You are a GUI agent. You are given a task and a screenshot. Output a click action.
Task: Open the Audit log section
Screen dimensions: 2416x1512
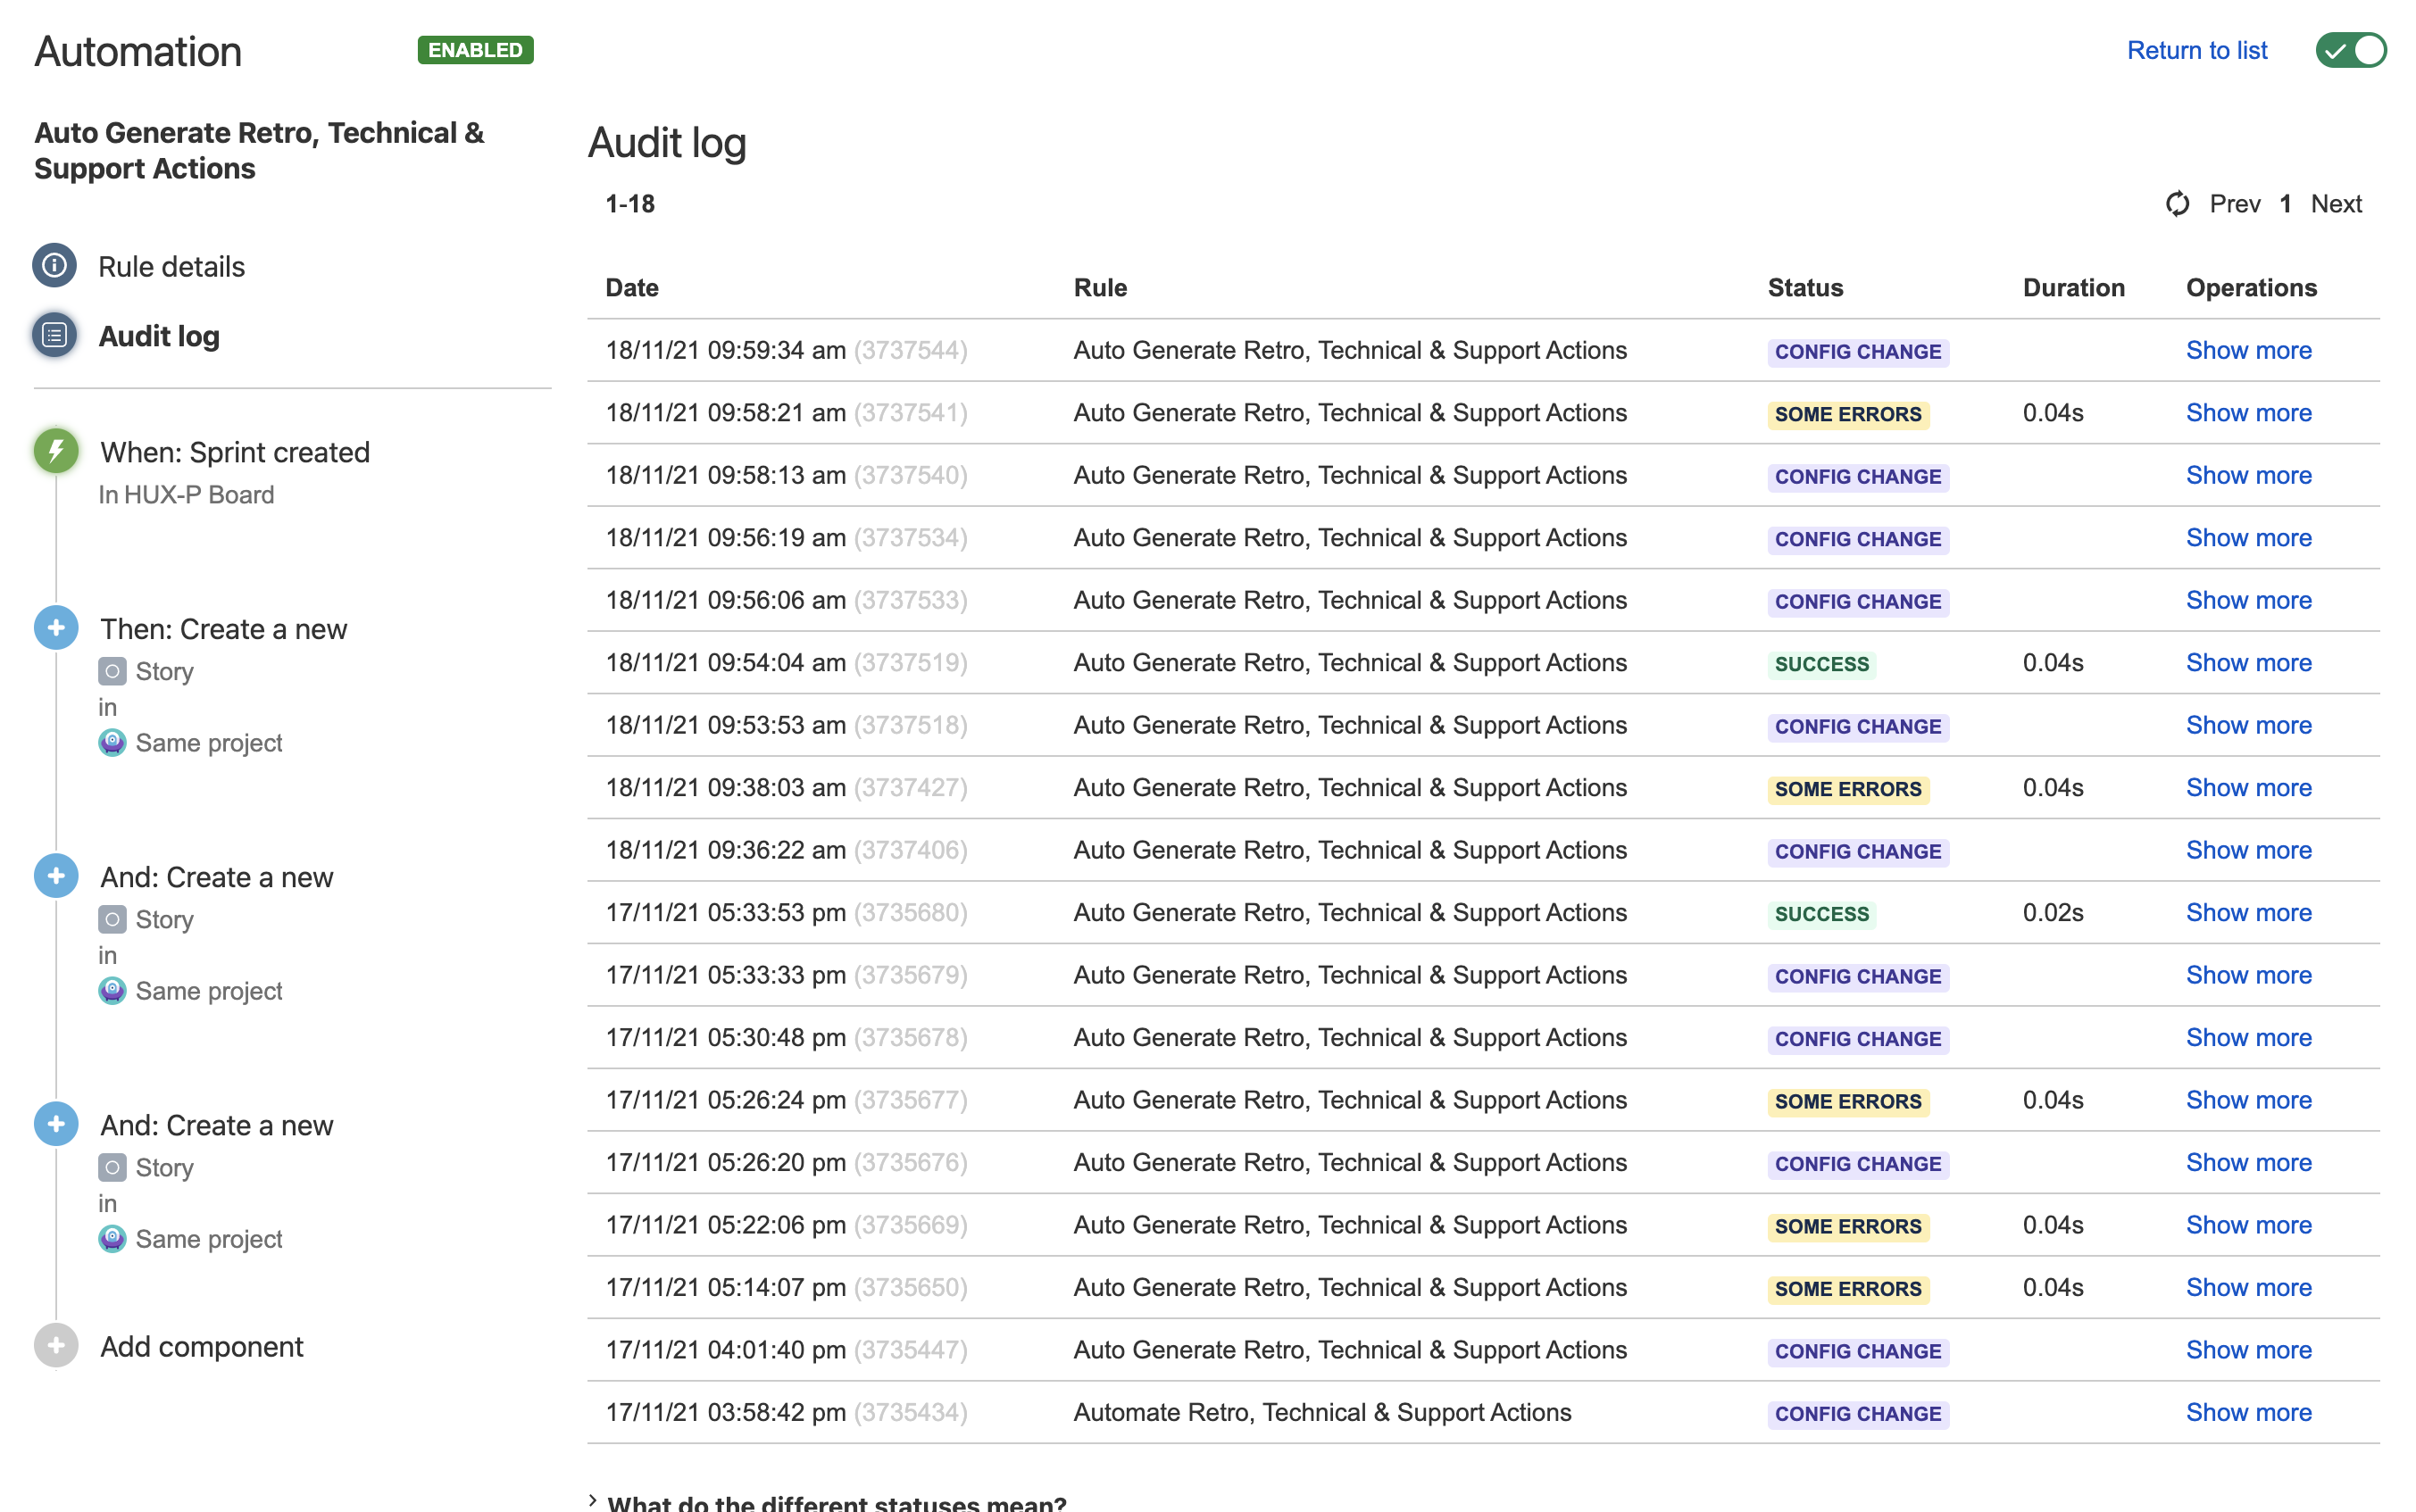click(159, 336)
